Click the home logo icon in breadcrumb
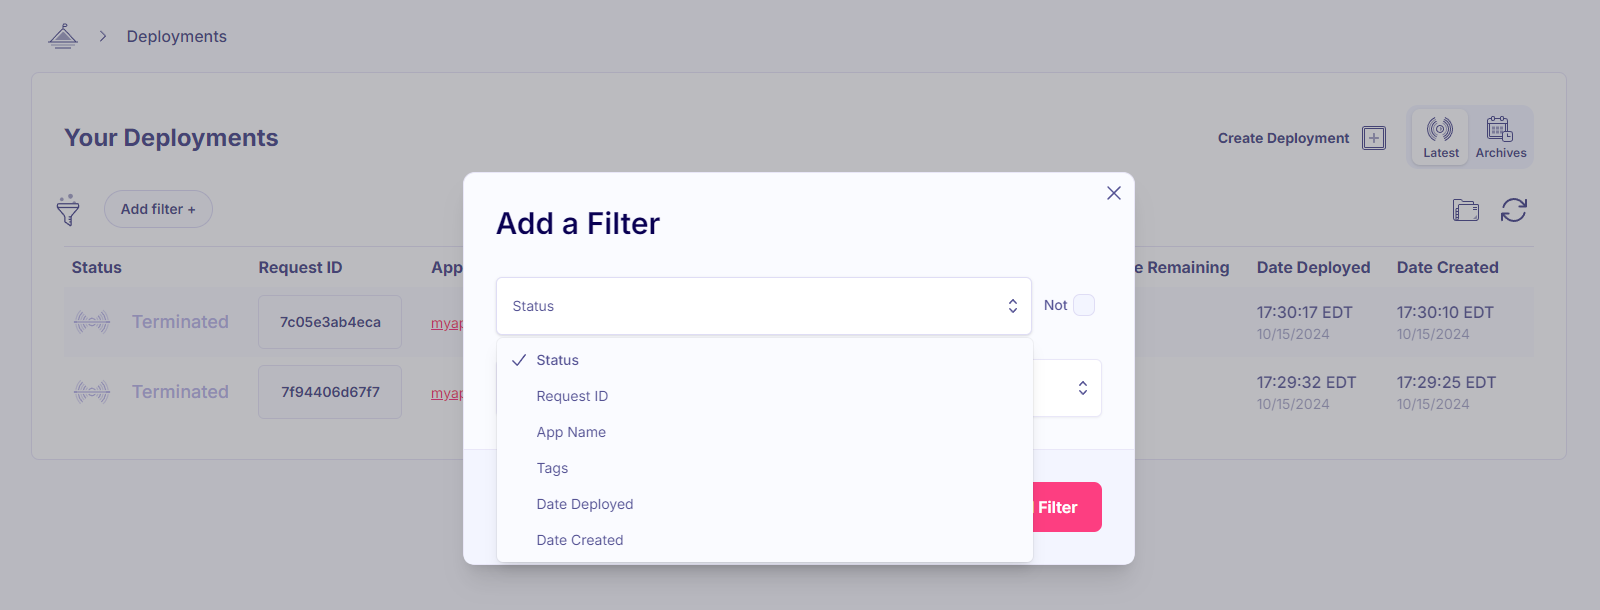Image resolution: width=1600 pixels, height=610 pixels. point(63,37)
